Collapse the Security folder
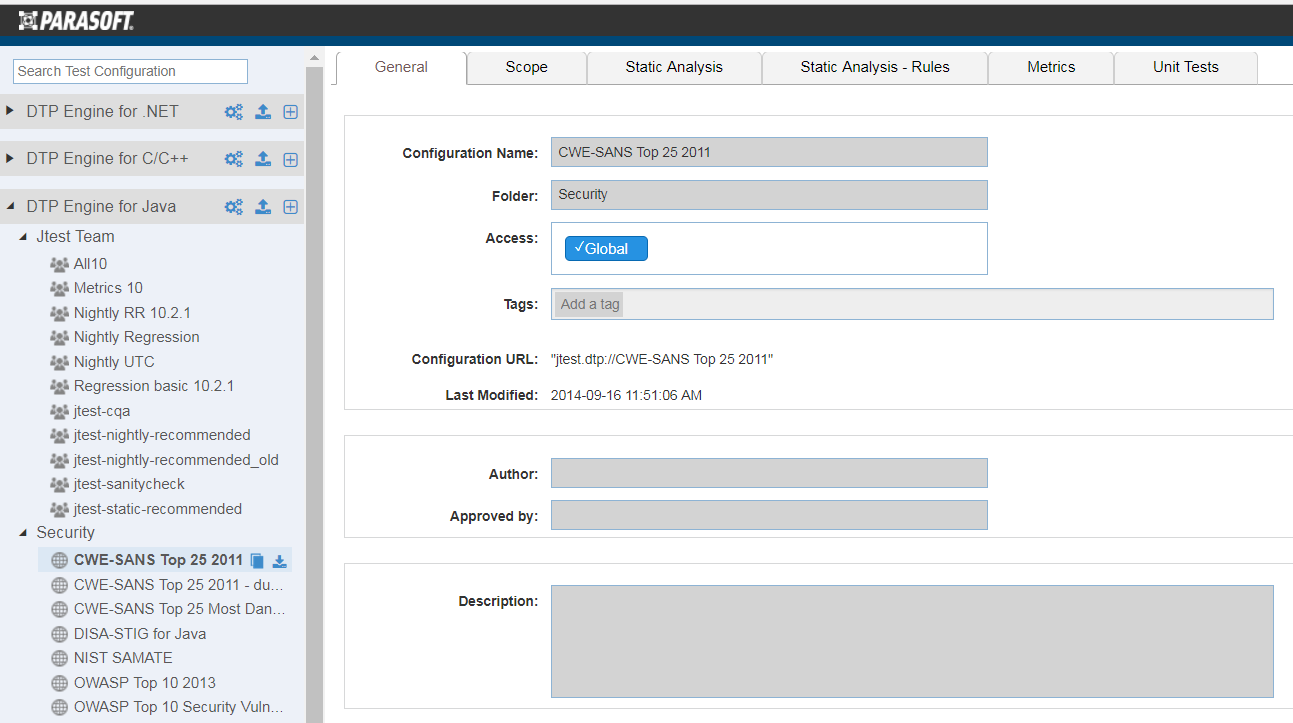This screenshot has width=1293, height=723. [x=24, y=533]
